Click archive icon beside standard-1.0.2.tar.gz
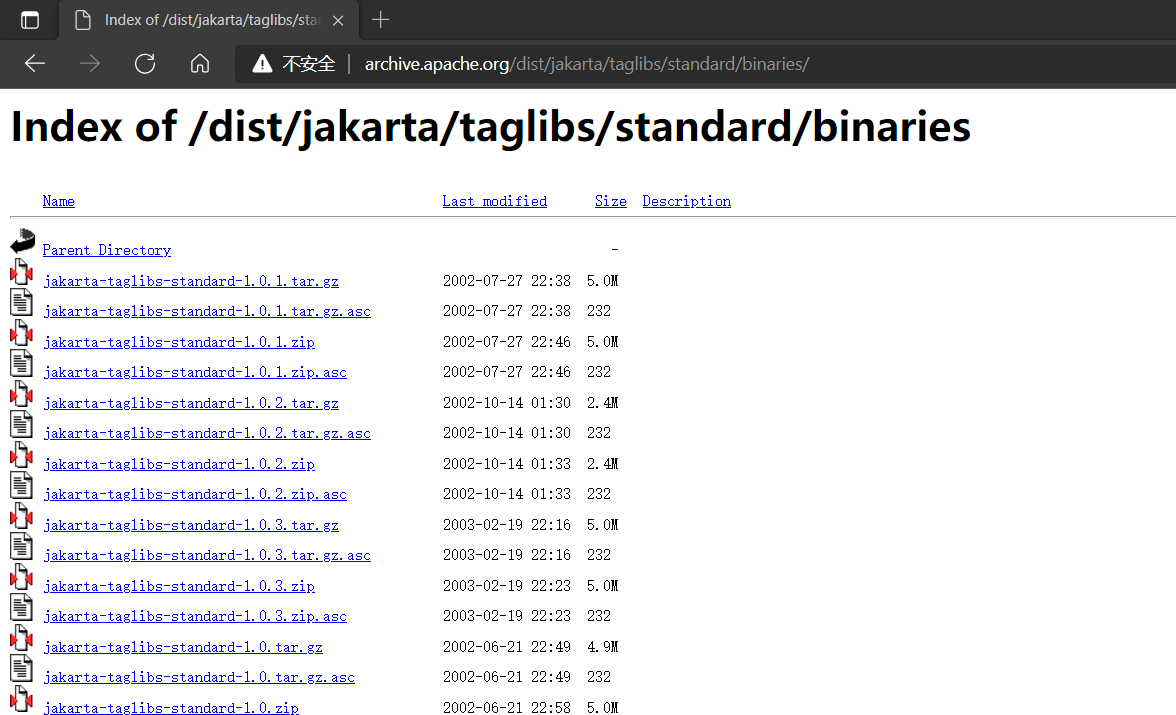This screenshot has height=715, width=1176. tap(22, 393)
